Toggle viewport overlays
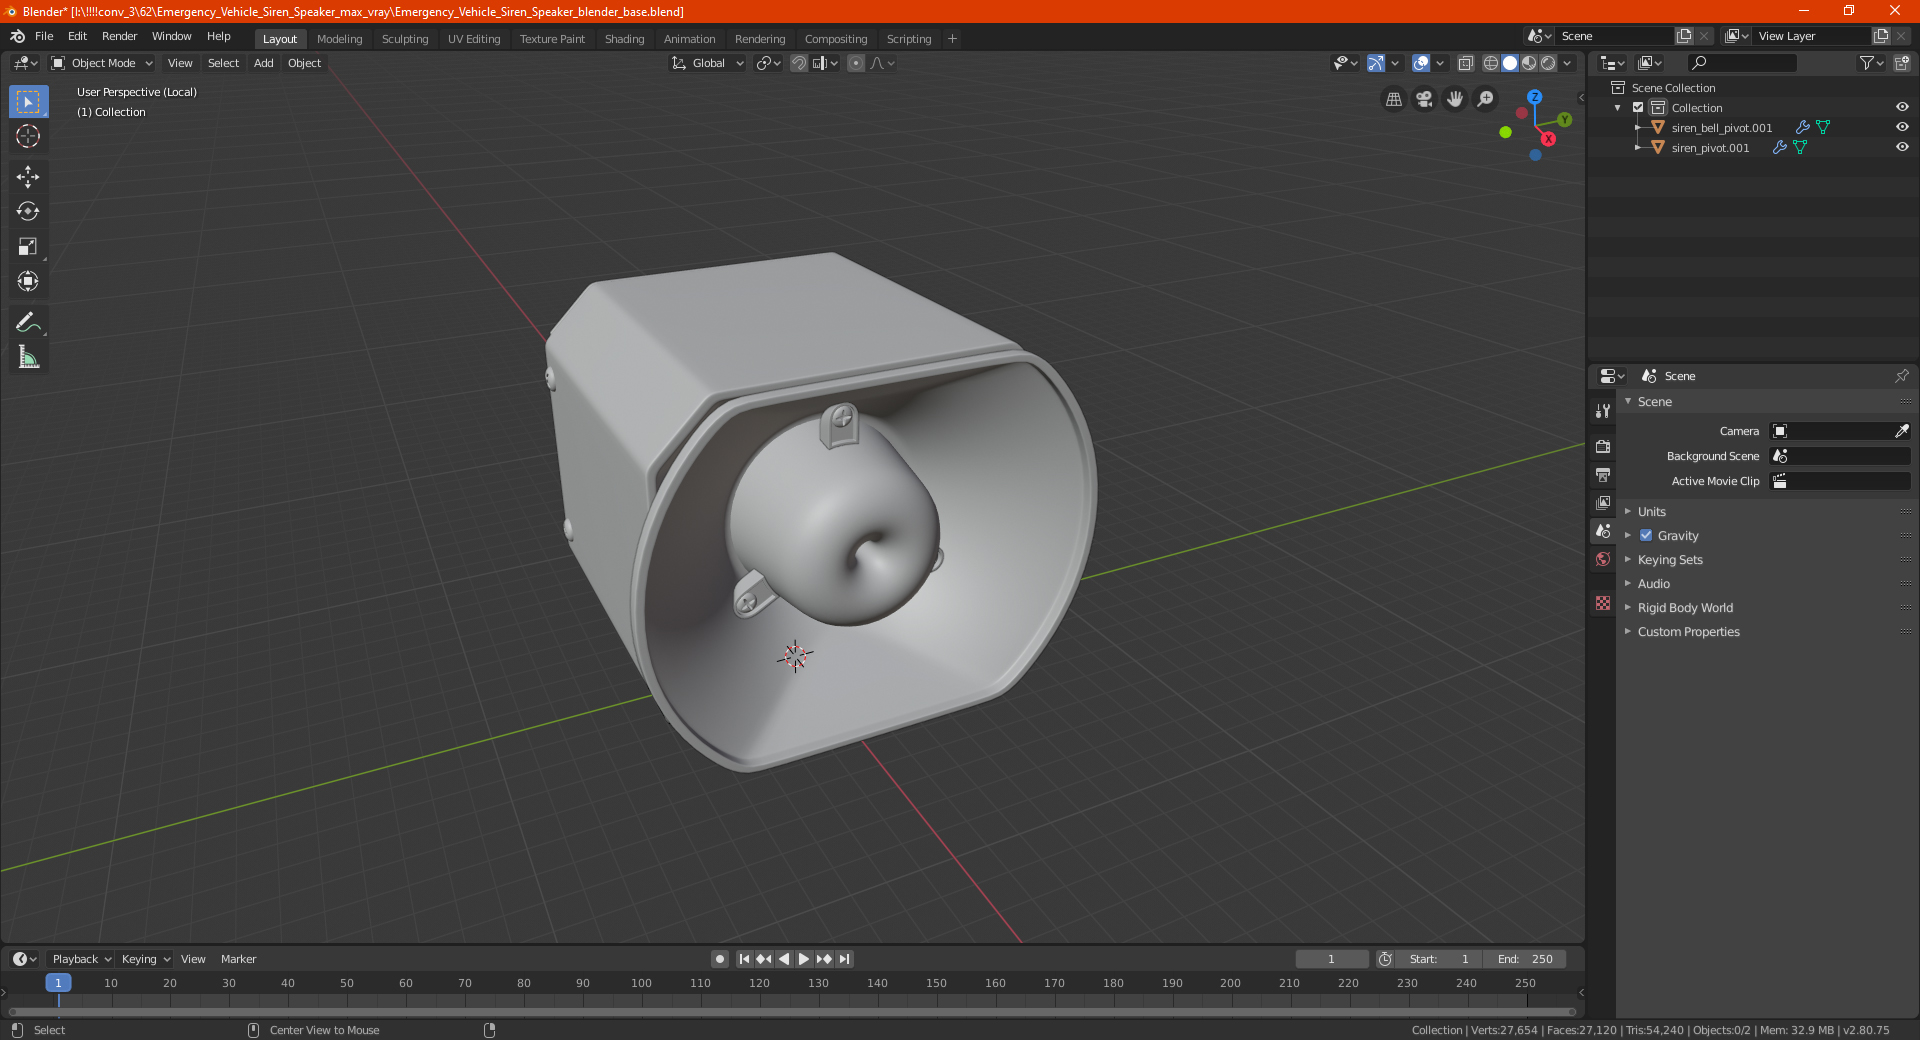 [1421, 63]
